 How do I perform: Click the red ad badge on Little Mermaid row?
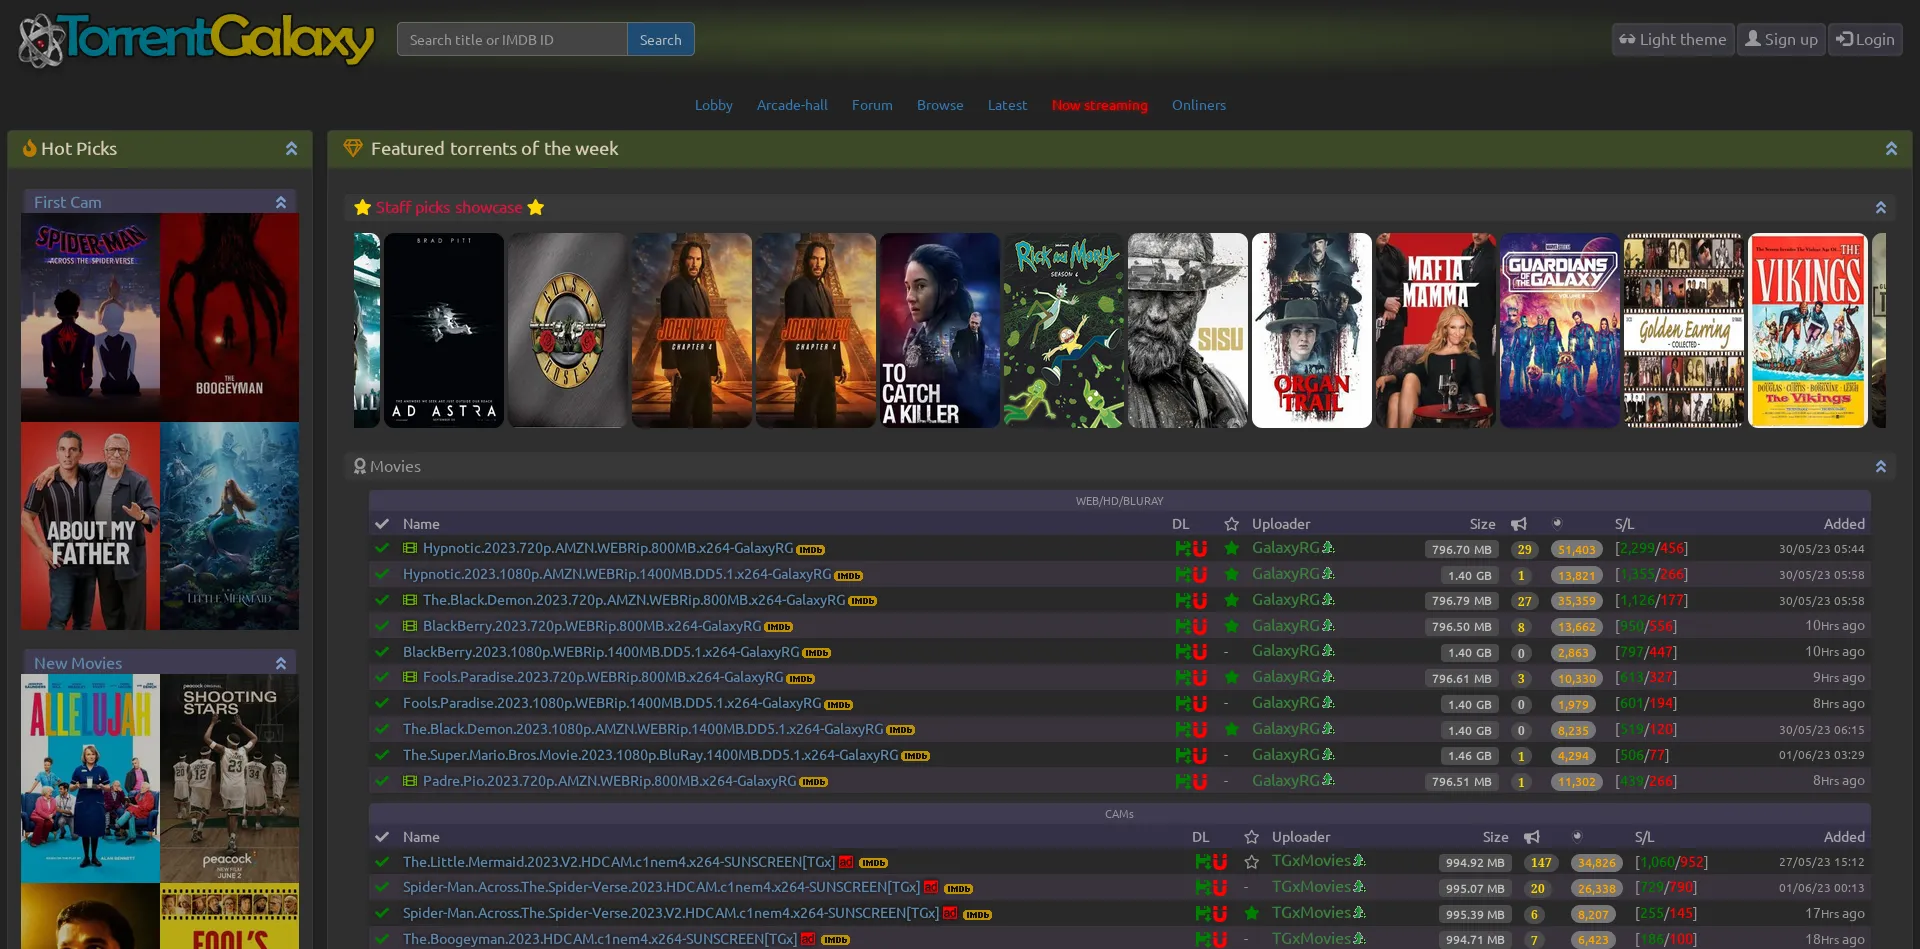[x=846, y=862]
